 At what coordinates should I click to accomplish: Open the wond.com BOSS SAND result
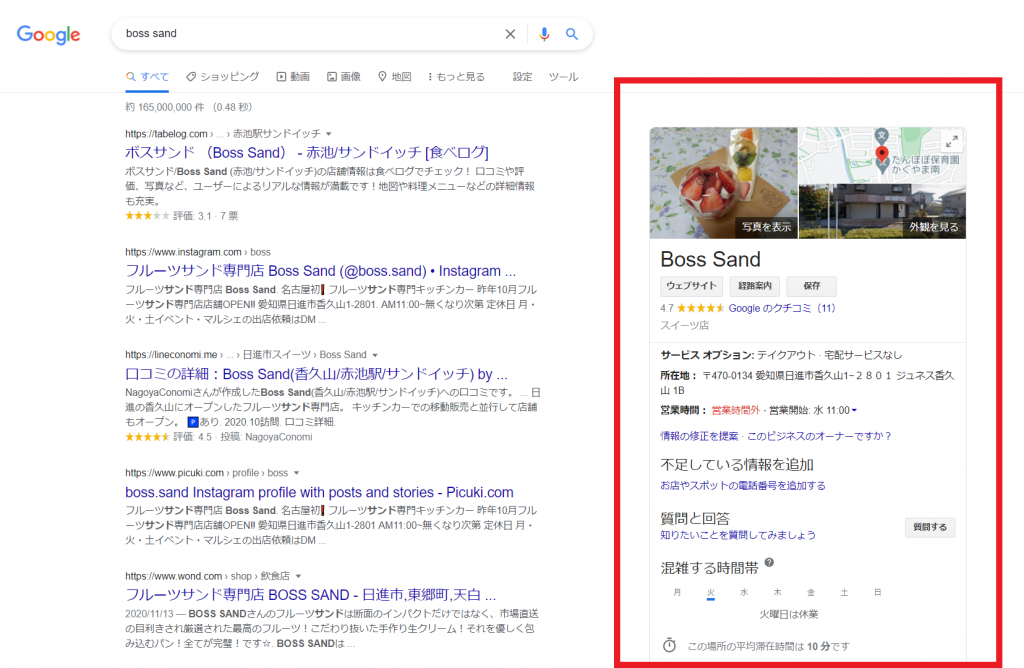click(x=310, y=595)
